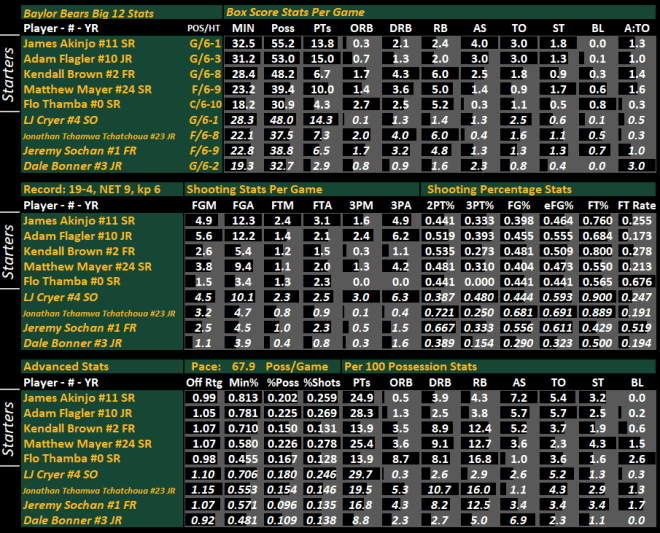The height and width of the screenshot is (533, 660).
Task: Click LJ Cryer's per-100 PTs value 29.7
Action: click(361, 474)
